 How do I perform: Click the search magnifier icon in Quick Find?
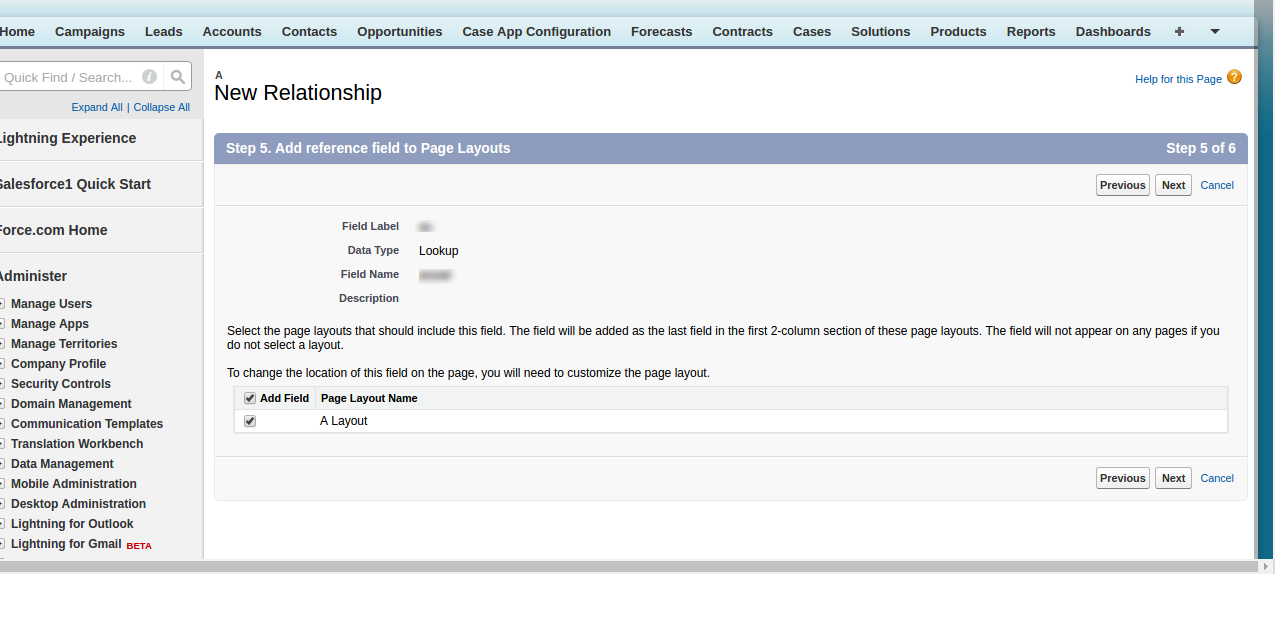point(177,77)
